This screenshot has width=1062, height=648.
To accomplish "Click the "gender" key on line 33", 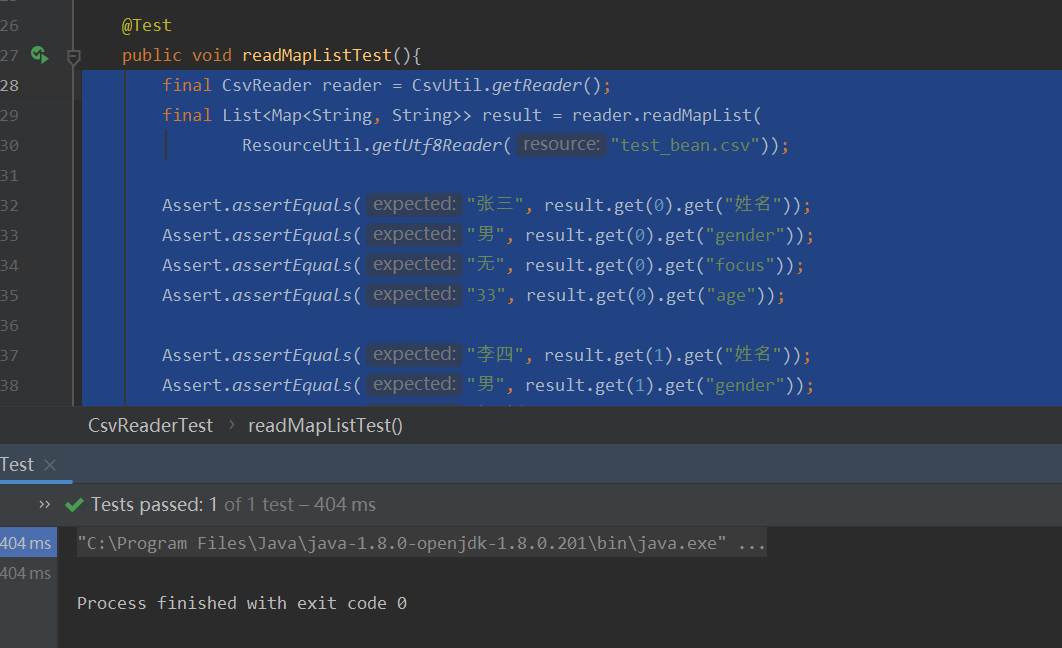I will click(744, 235).
